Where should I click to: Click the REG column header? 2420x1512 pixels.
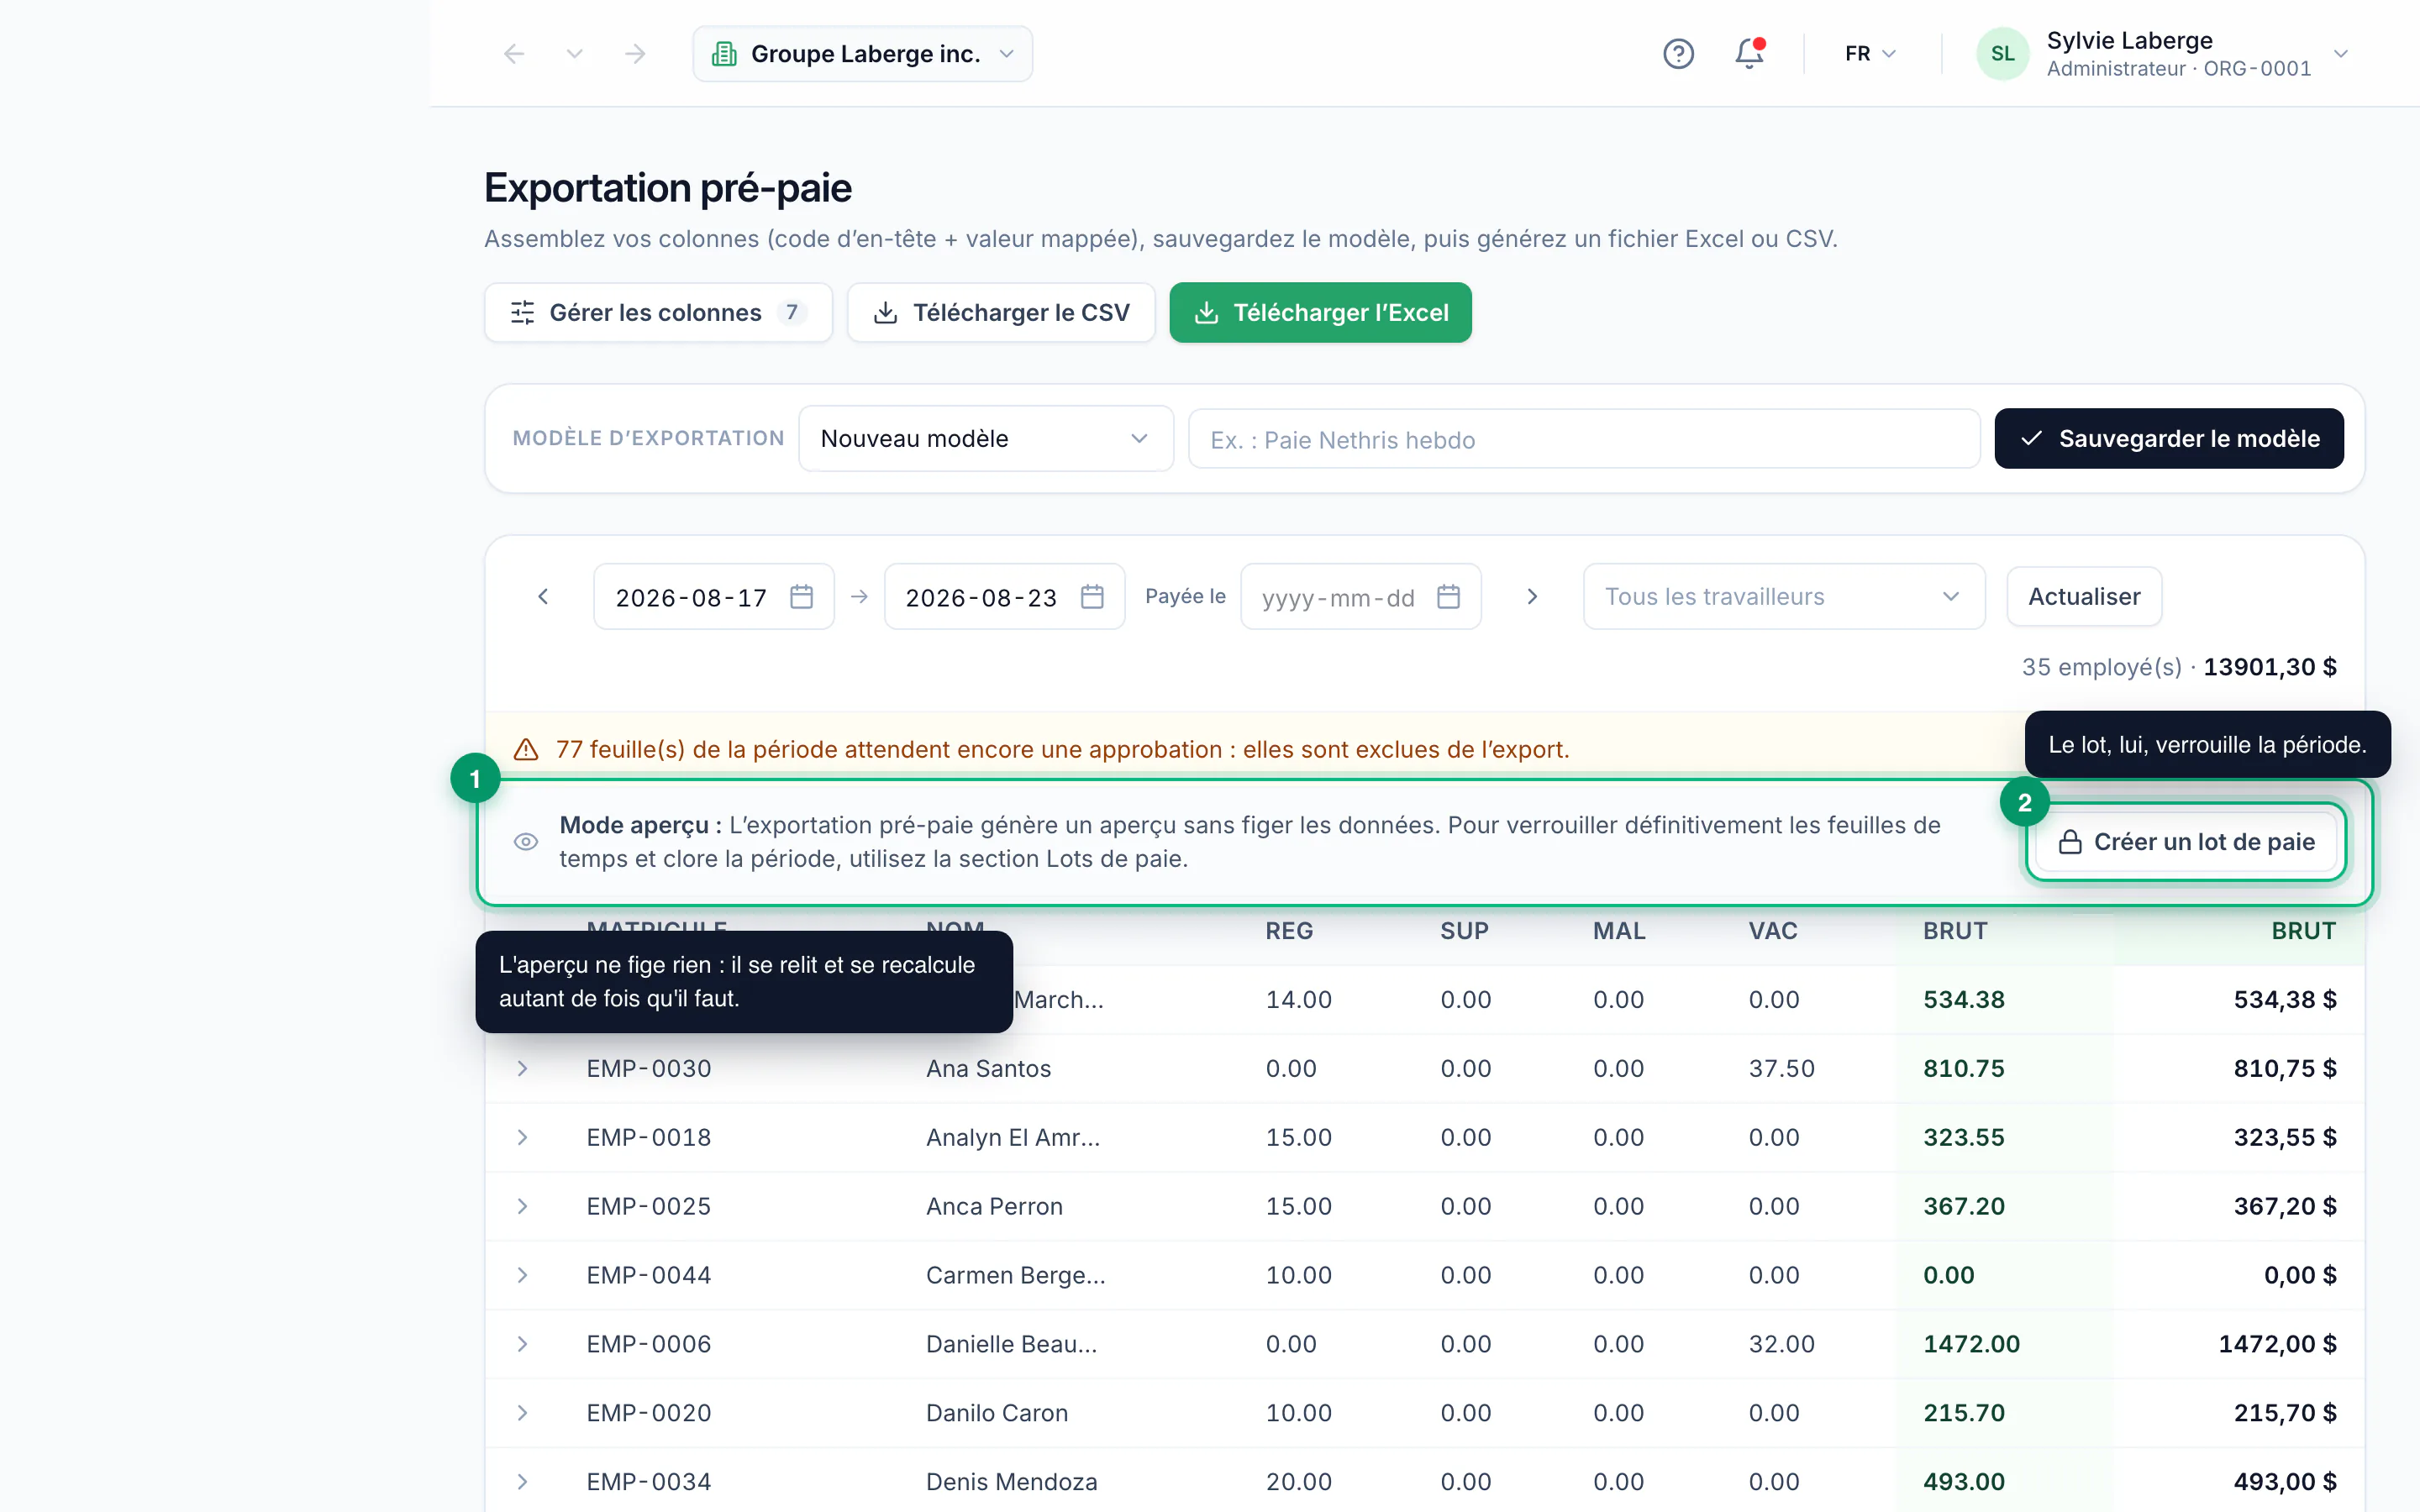[1289, 931]
